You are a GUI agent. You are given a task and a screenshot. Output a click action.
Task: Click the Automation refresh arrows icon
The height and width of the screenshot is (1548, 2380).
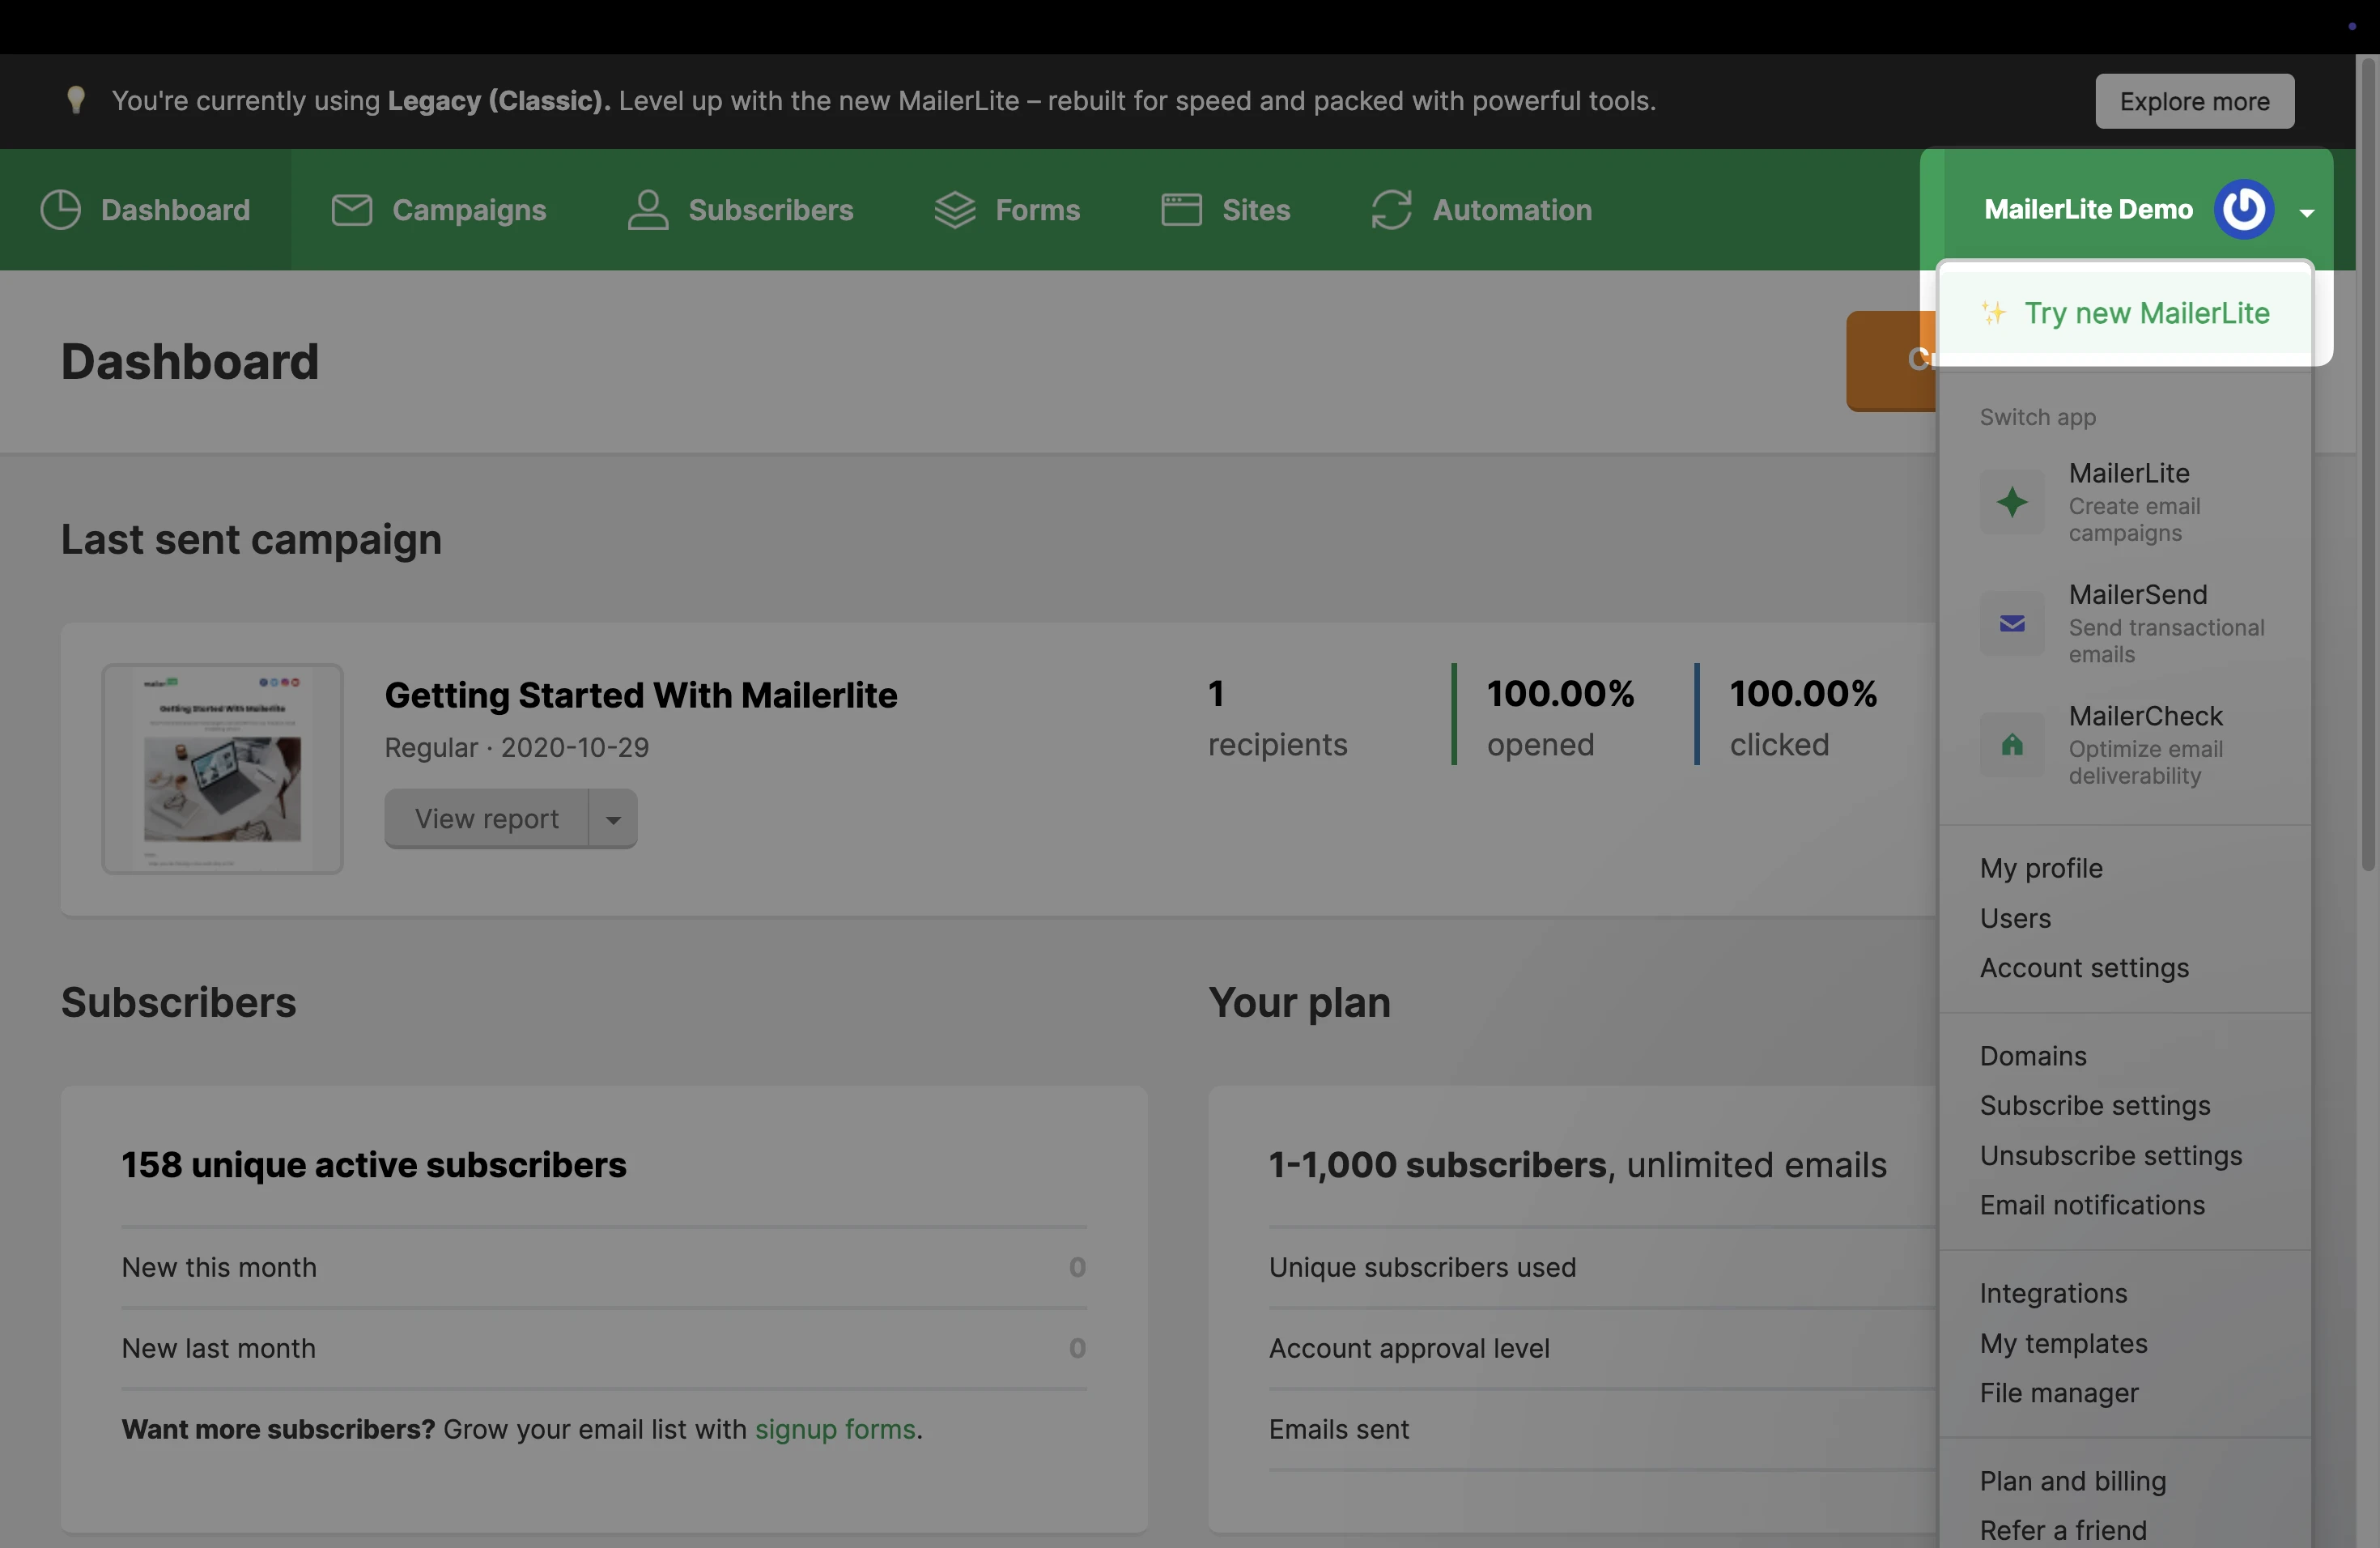click(1391, 210)
